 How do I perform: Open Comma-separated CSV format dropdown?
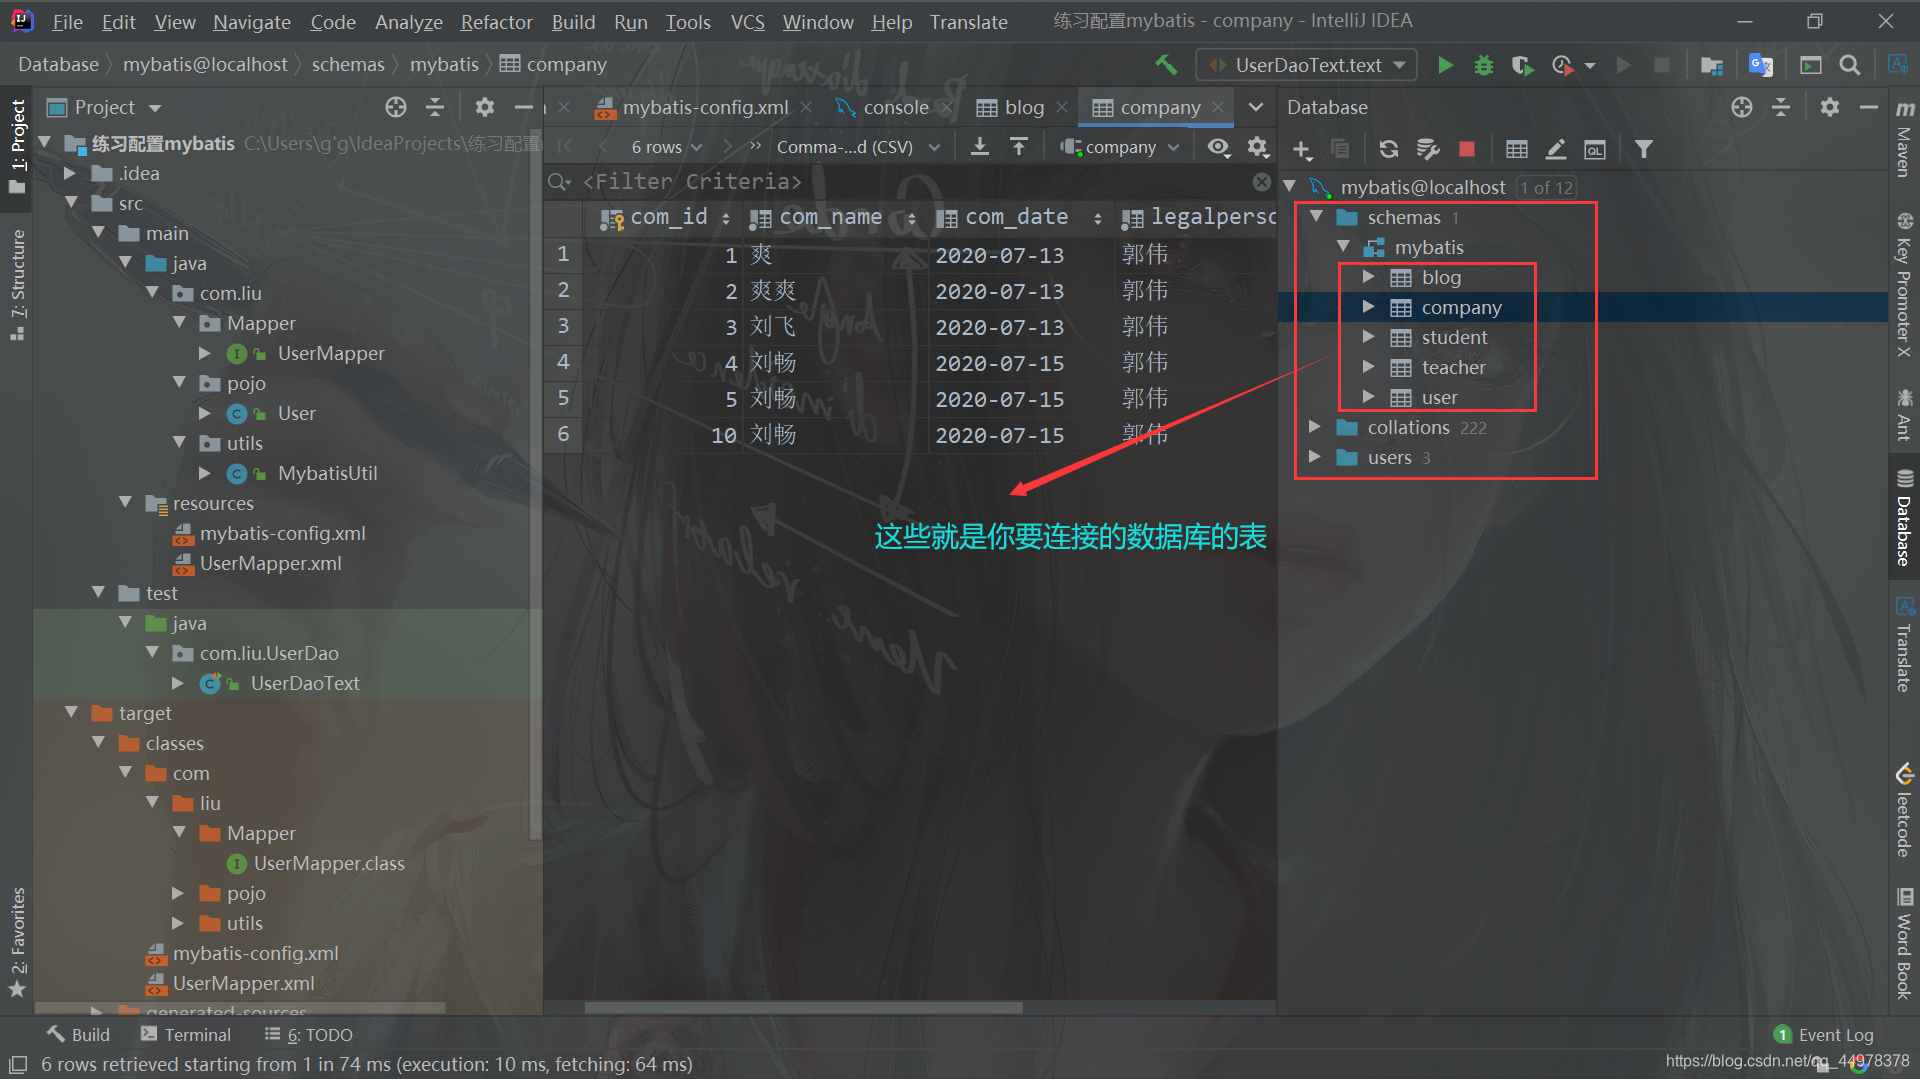click(x=858, y=147)
